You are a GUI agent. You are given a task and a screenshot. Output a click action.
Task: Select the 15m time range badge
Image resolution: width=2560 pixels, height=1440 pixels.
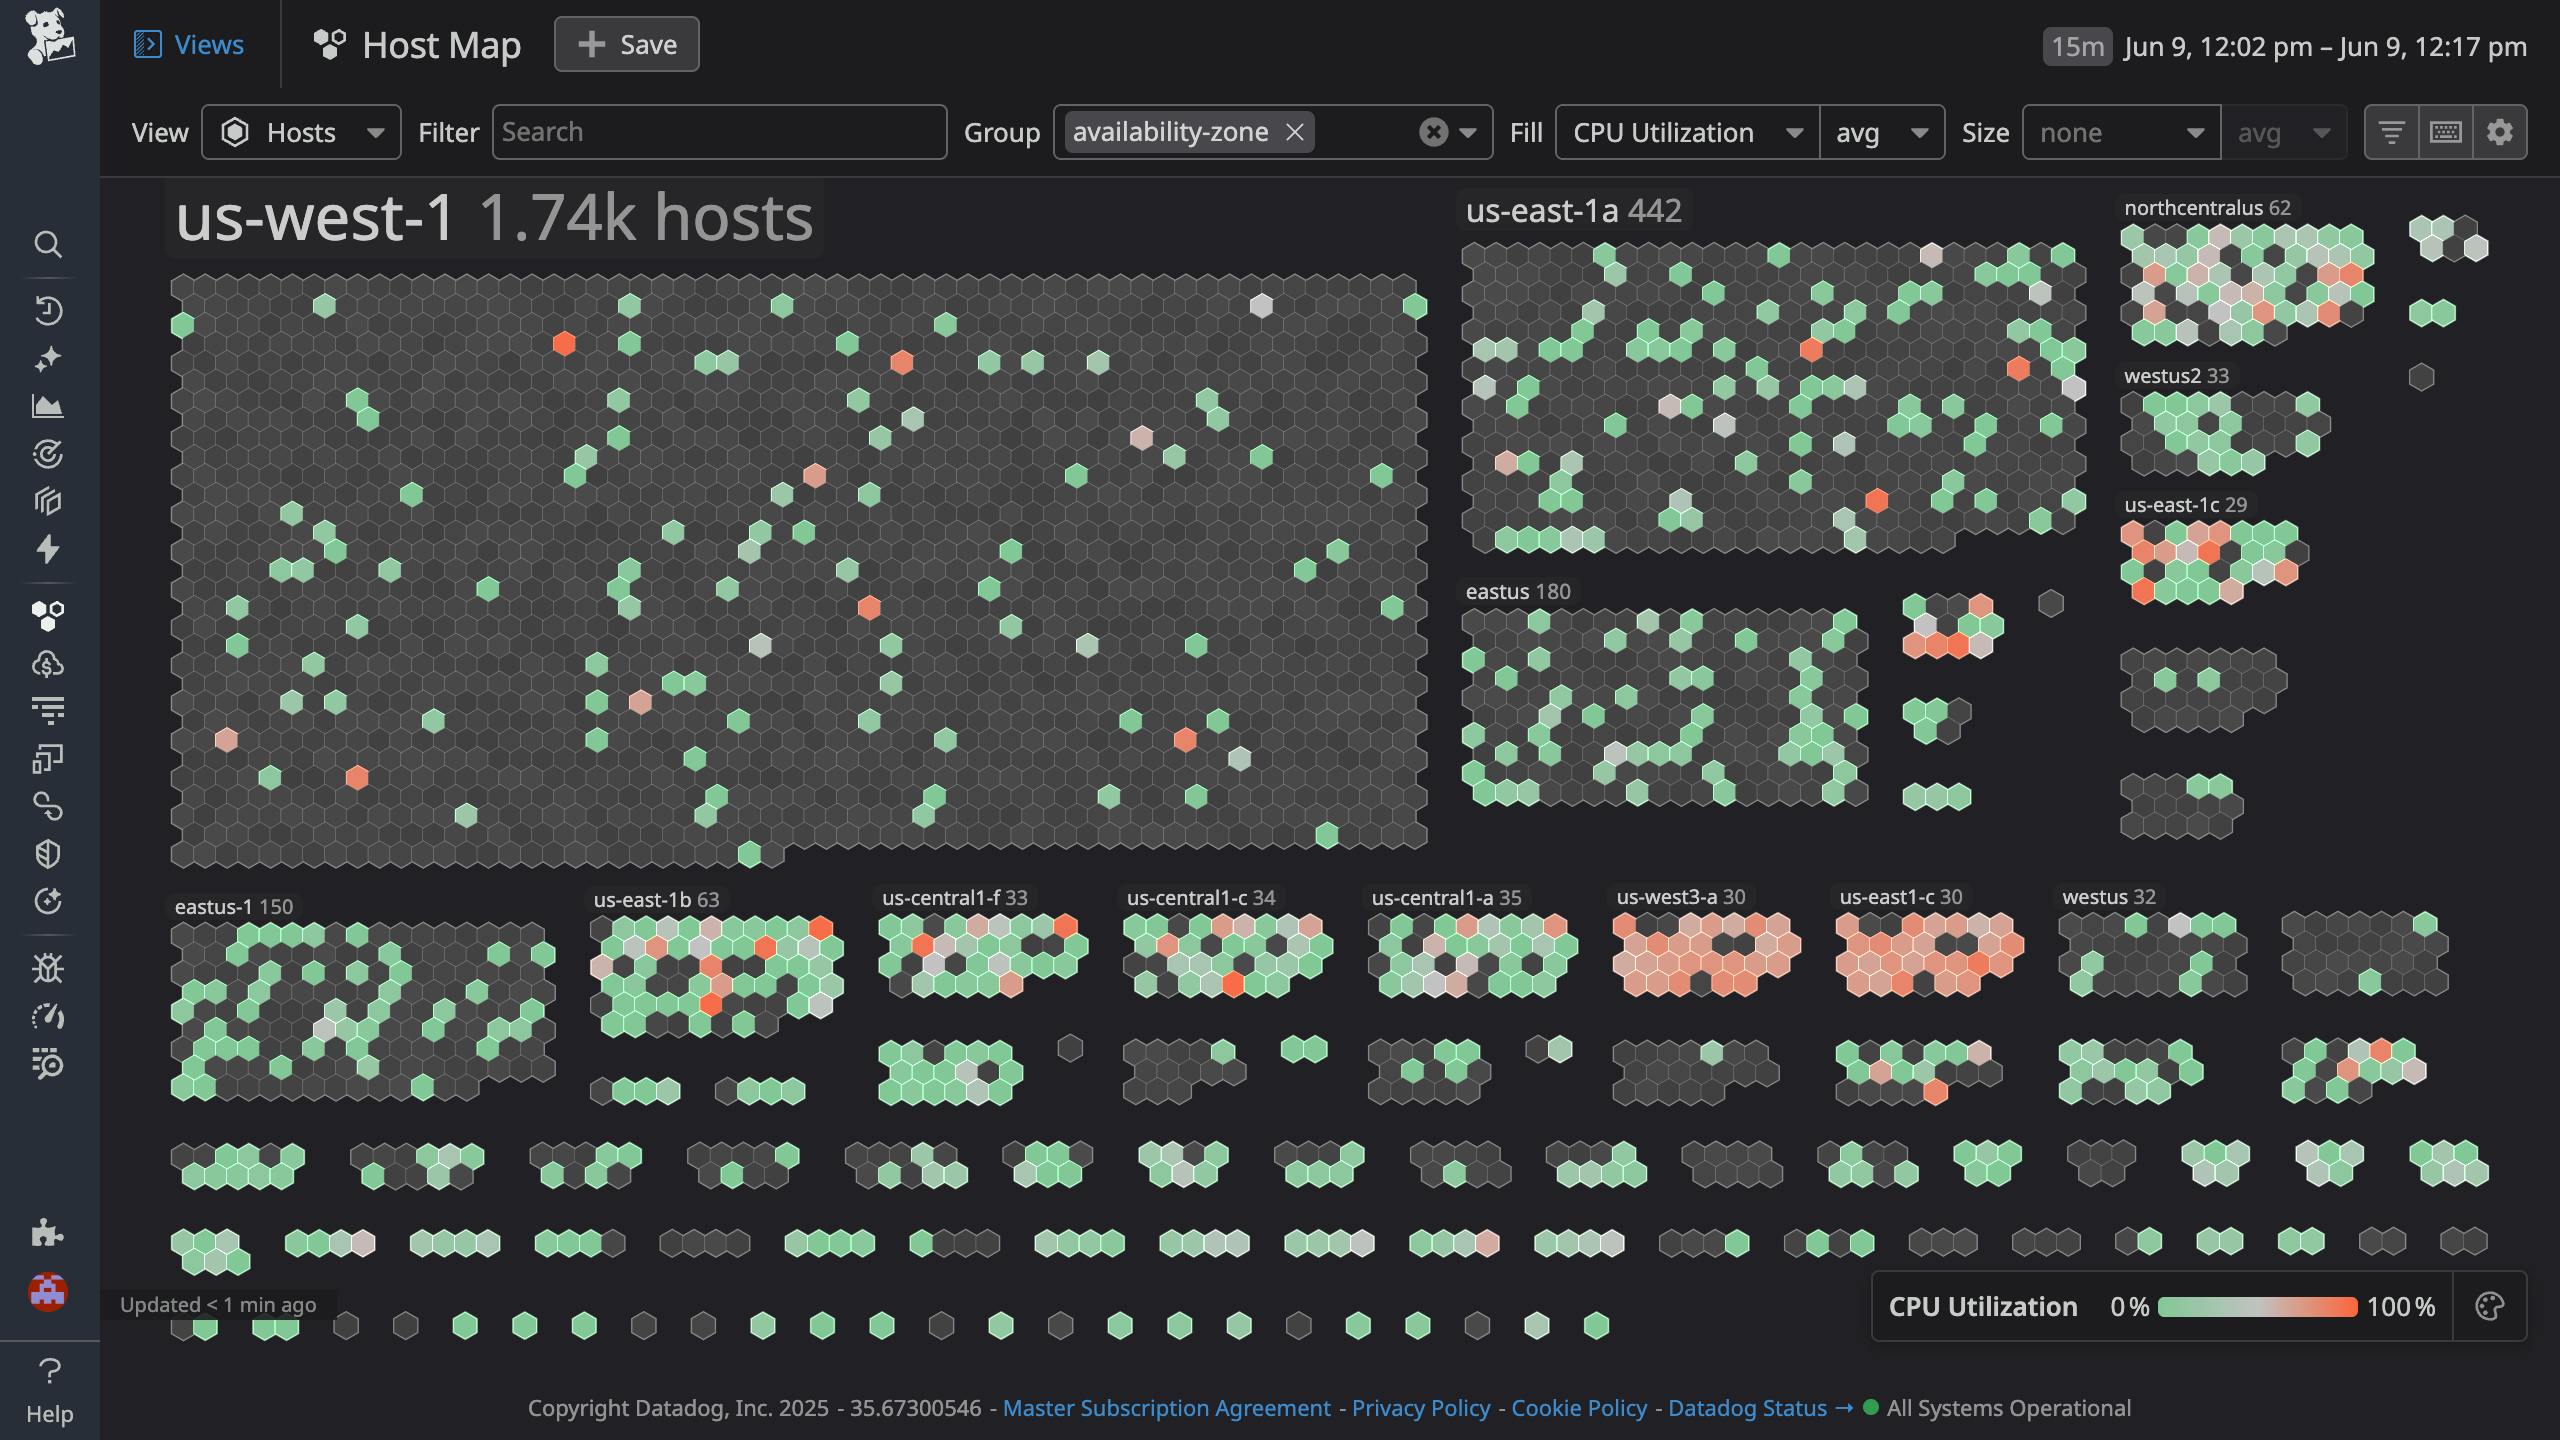coord(2076,47)
